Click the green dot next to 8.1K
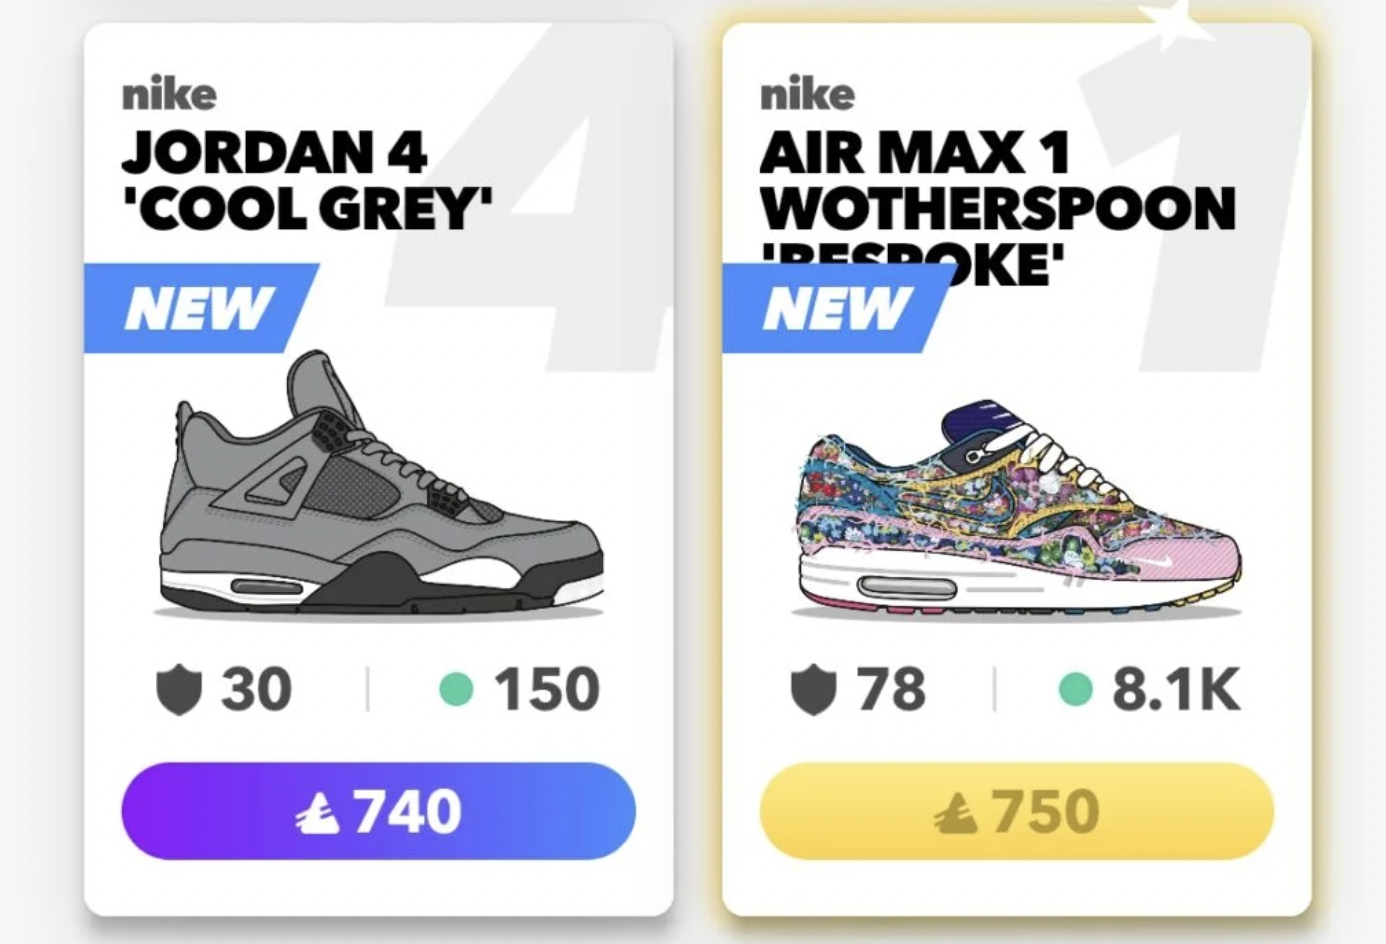Screen dimensions: 1386x944 pyautogui.click(x=1075, y=688)
